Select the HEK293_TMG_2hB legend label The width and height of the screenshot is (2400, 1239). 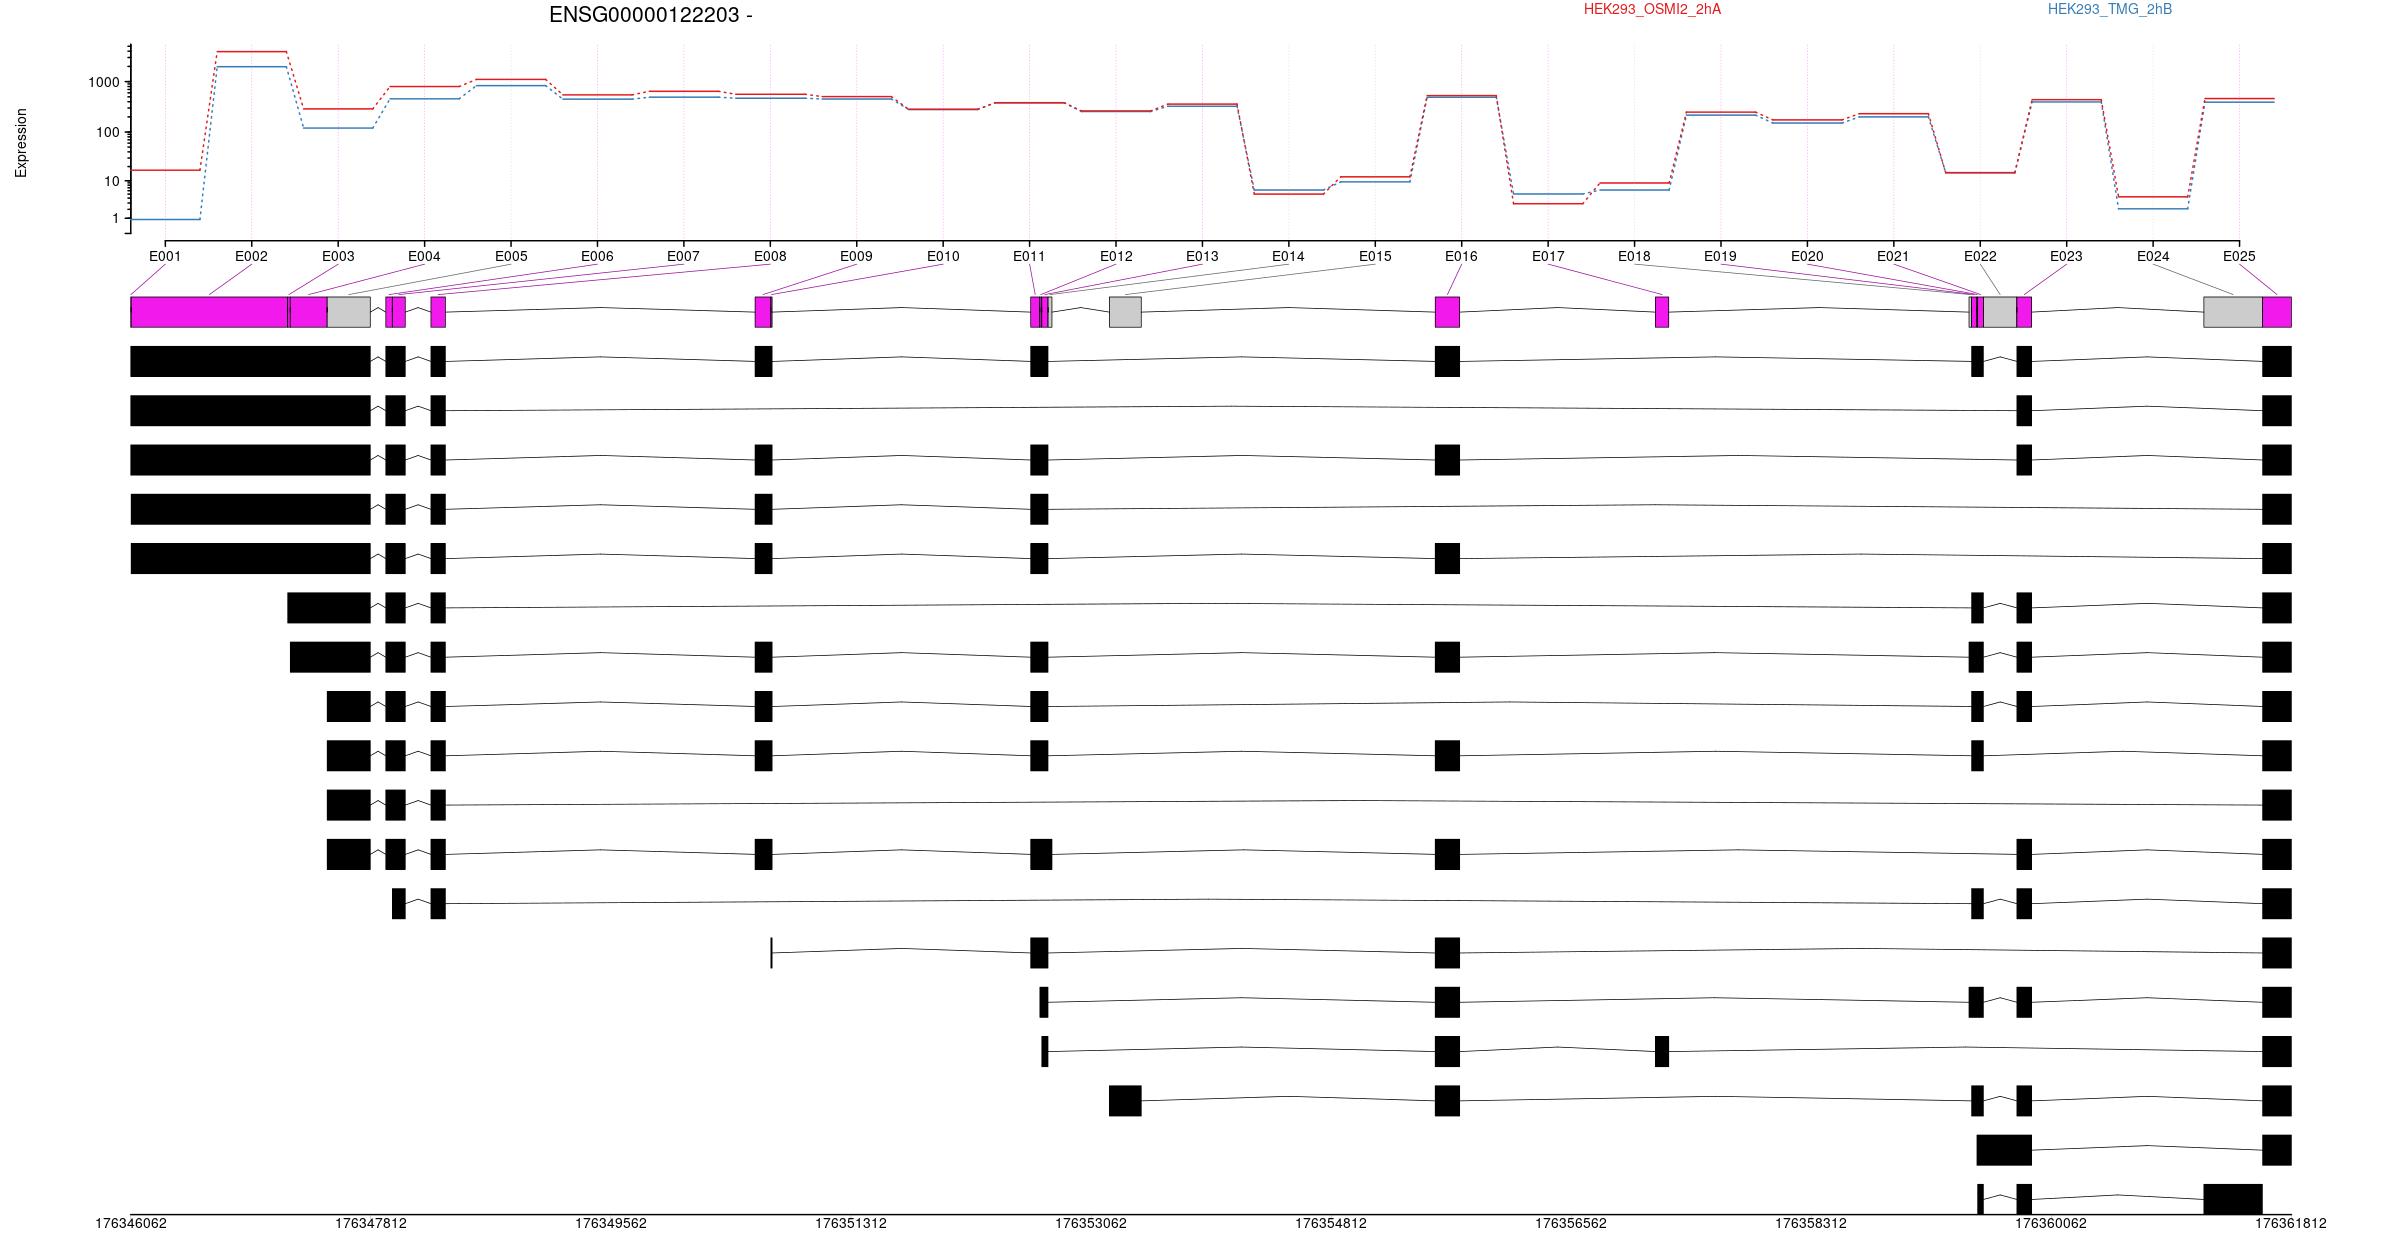[x=2110, y=9]
